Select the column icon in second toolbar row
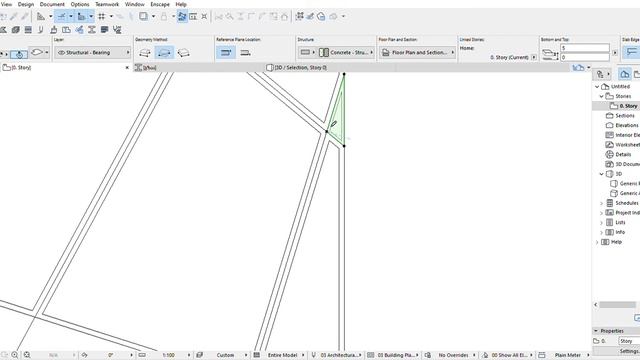 pos(53,29)
